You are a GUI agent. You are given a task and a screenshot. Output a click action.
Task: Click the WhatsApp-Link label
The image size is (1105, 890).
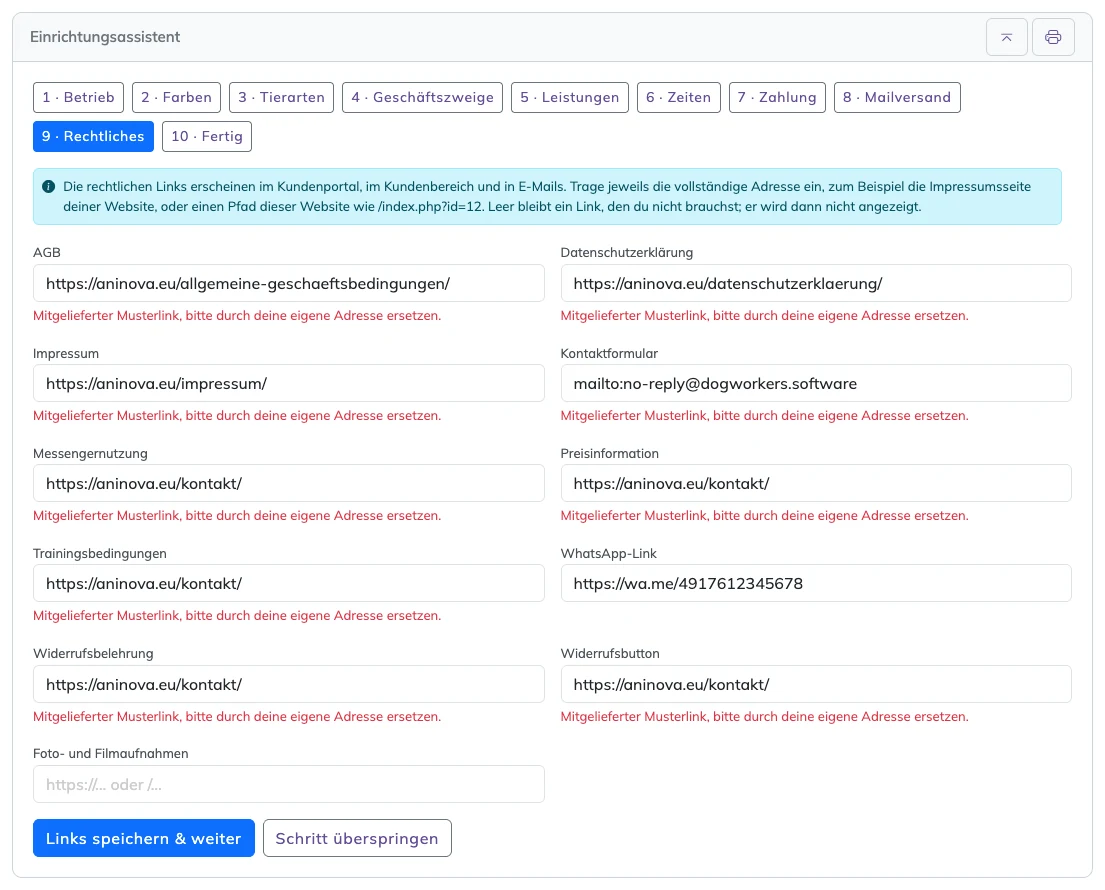pos(609,554)
